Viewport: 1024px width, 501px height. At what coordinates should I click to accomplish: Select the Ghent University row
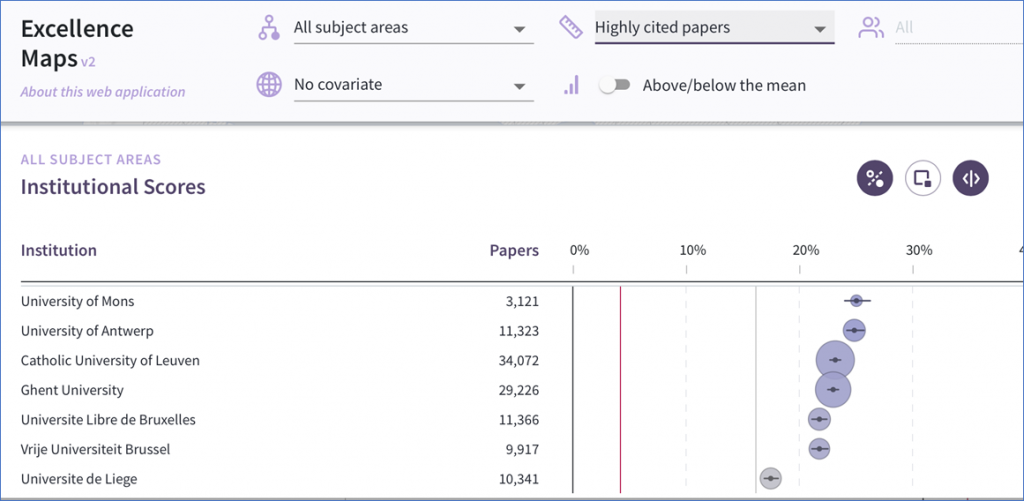coord(522,390)
